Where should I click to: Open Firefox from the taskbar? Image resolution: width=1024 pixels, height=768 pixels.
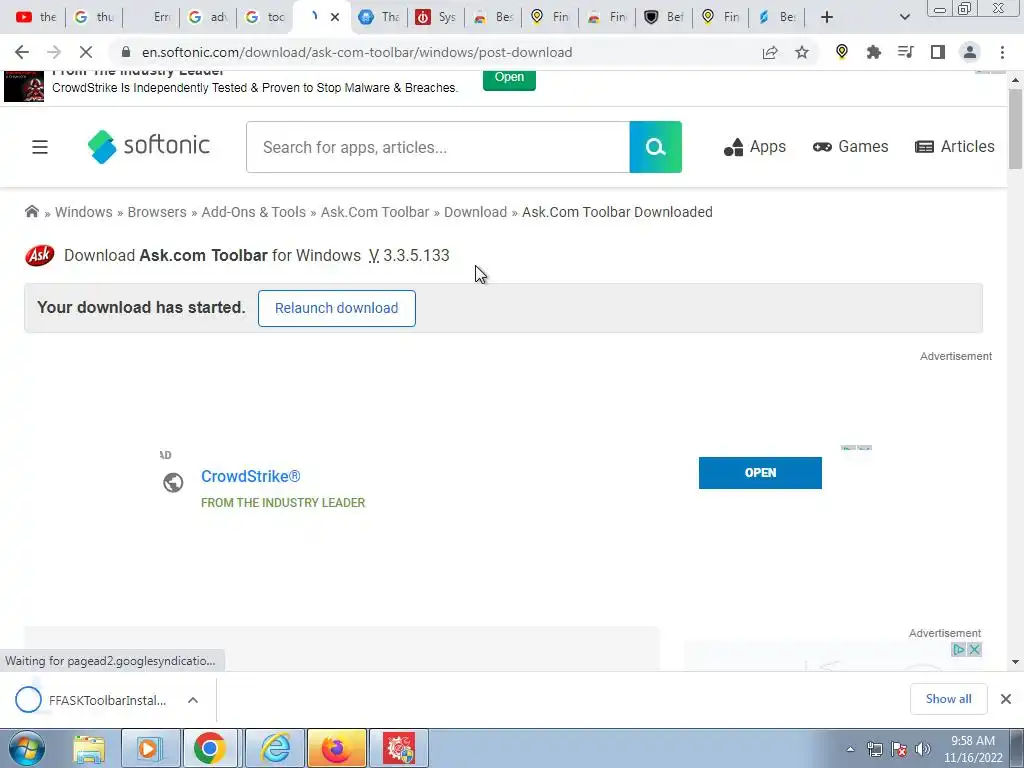point(337,748)
